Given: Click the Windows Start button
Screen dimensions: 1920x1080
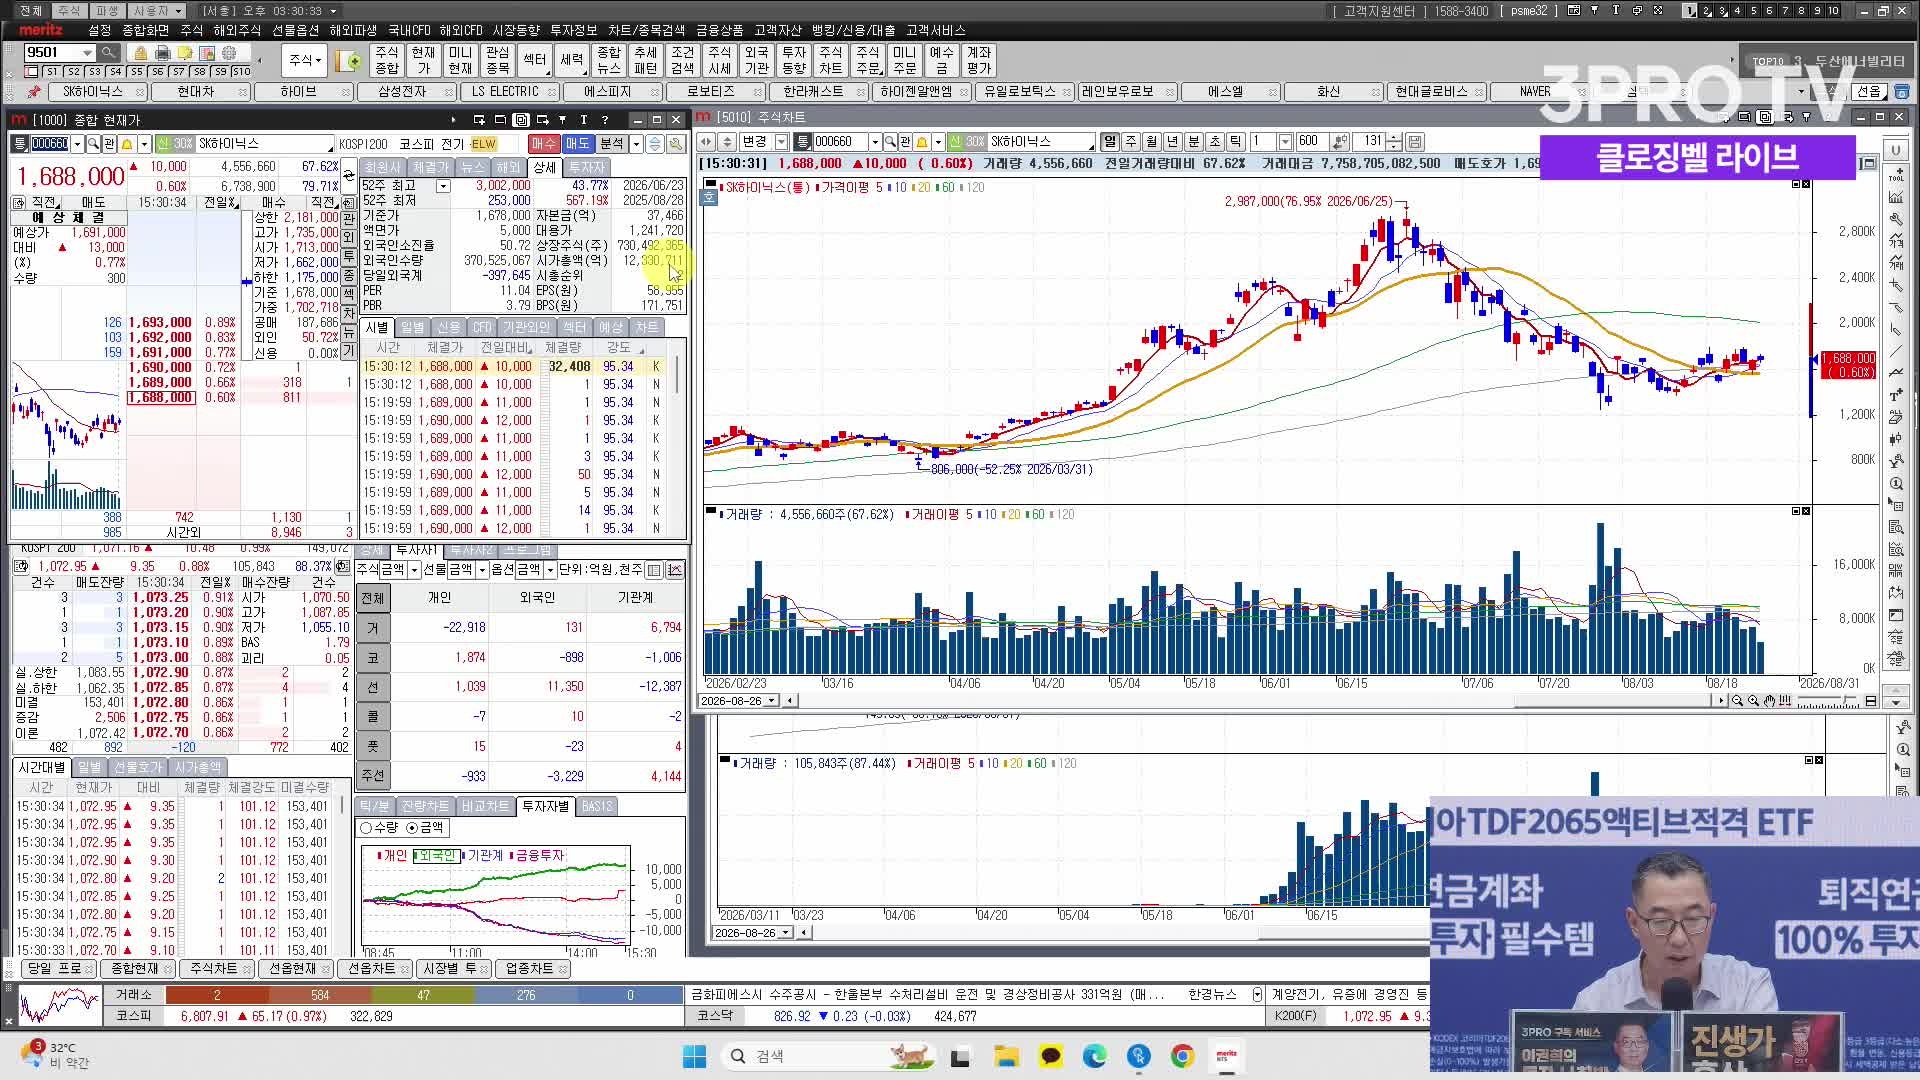Looking at the screenshot, I should (x=694, y=1056).
